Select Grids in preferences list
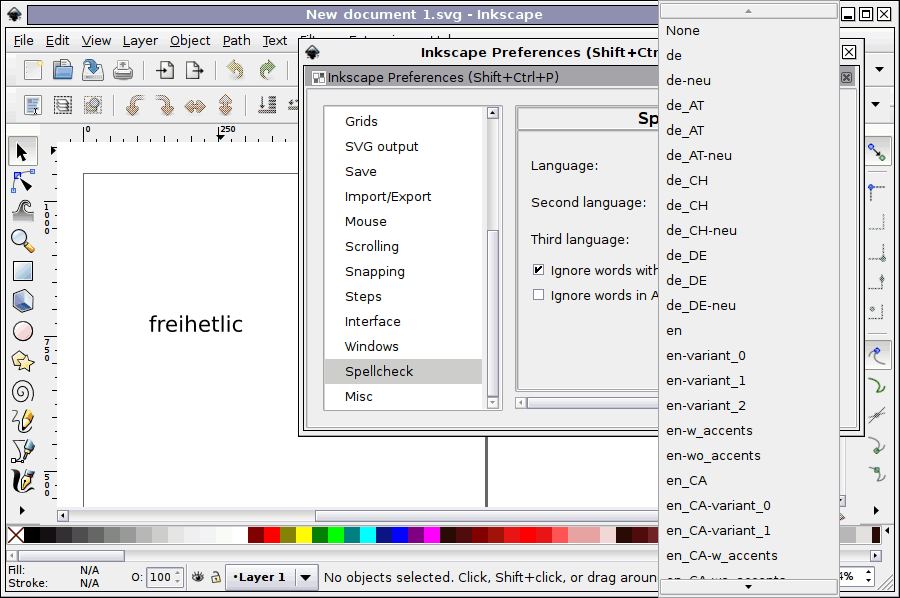The height and width of the screenshot is (598, 900). tap(404, 121)
